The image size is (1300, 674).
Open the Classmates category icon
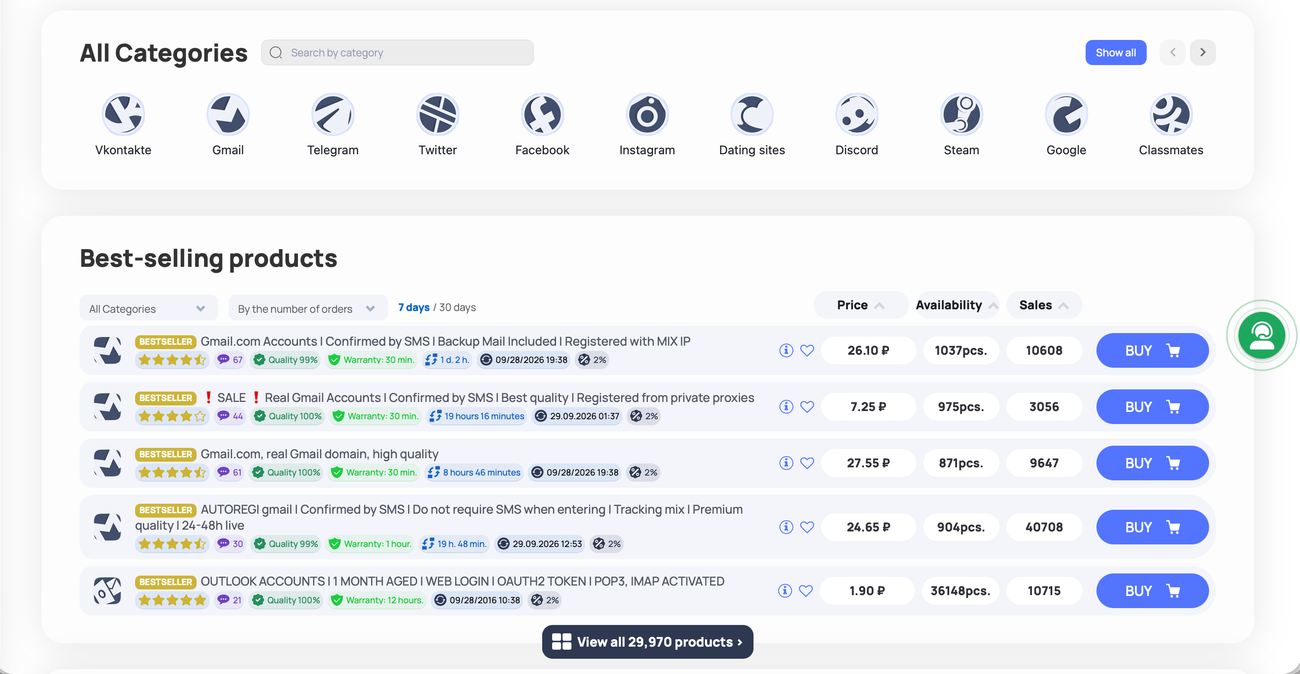click(x=1171, y=115)
